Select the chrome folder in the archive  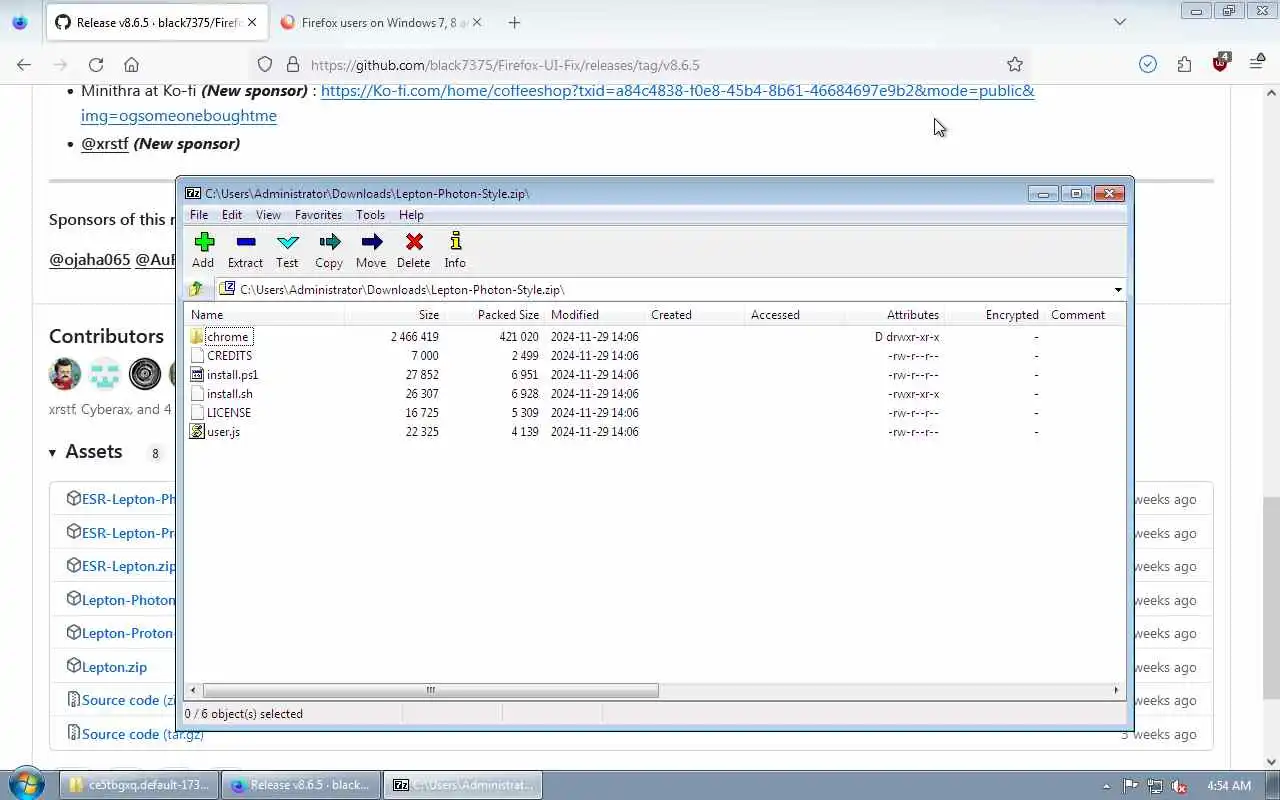(227, 337)
